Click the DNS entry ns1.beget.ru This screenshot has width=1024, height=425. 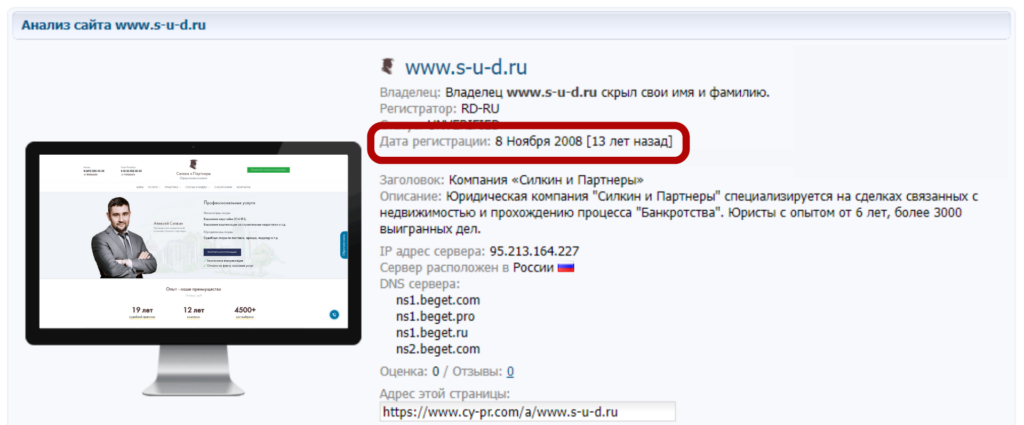433,333
